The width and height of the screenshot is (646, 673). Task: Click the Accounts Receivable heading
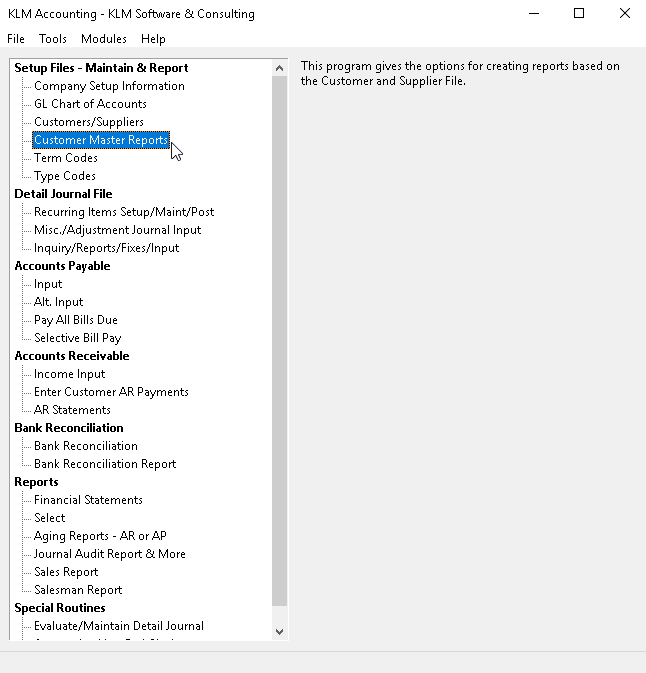tap(72, 356)
